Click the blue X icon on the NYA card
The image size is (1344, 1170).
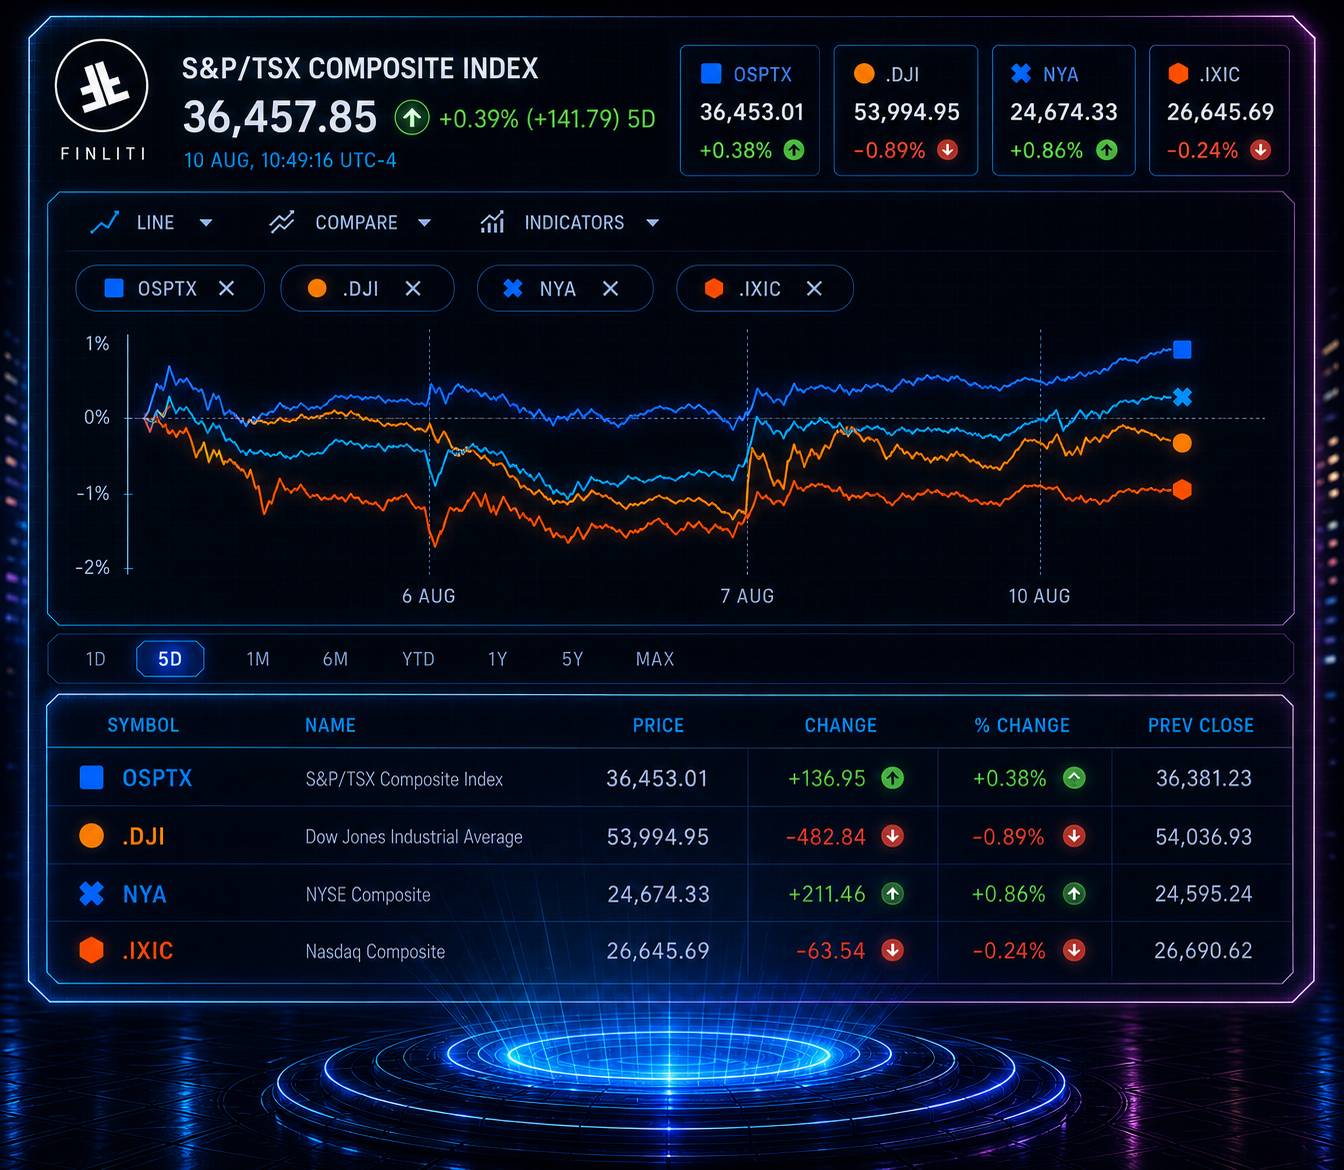click(1021, 73)
